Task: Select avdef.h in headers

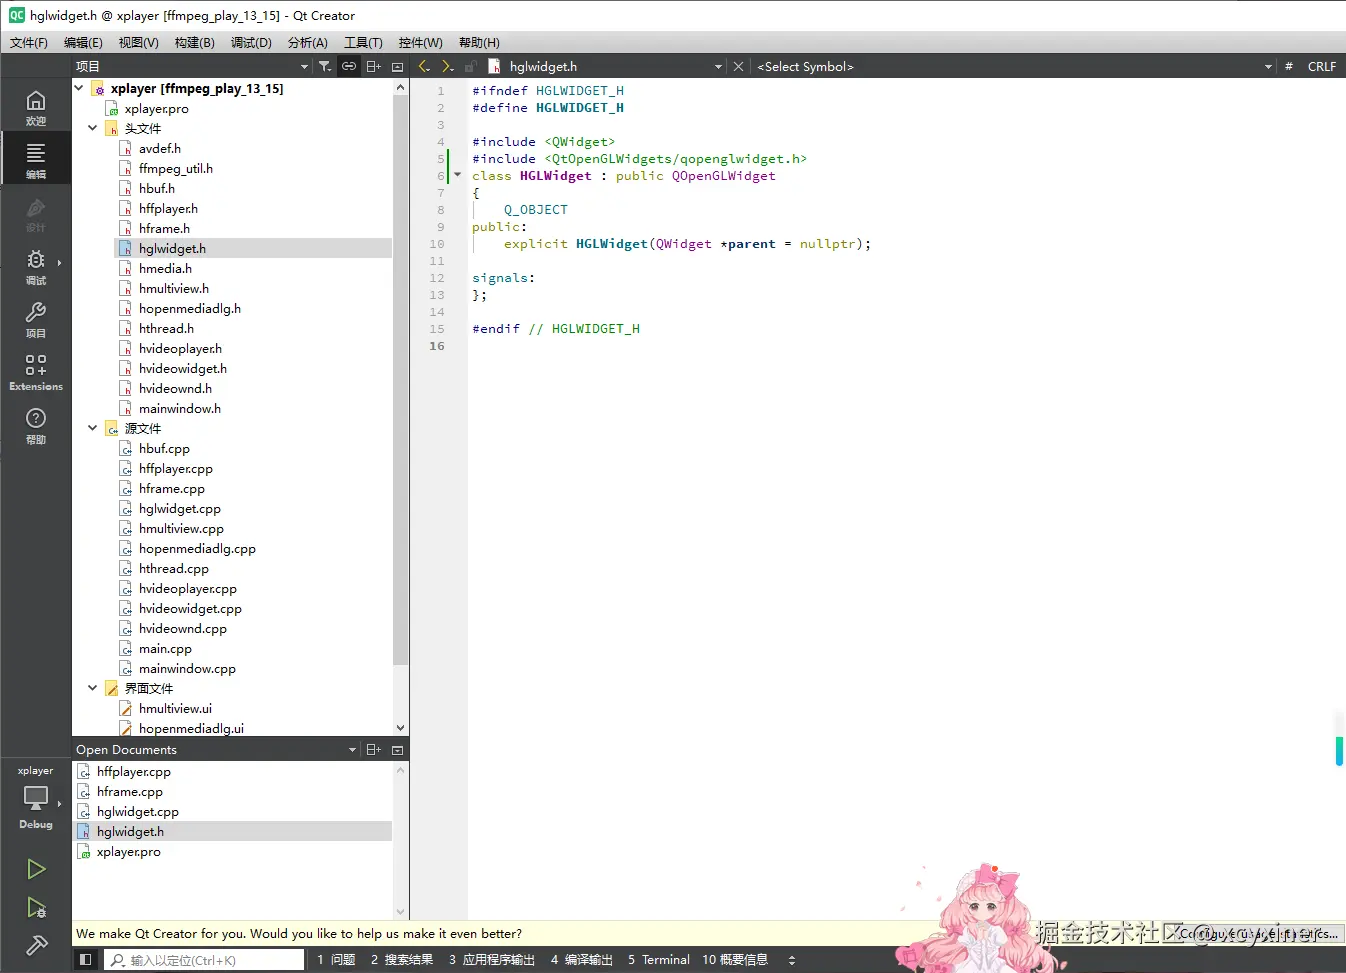Action: 160,148
